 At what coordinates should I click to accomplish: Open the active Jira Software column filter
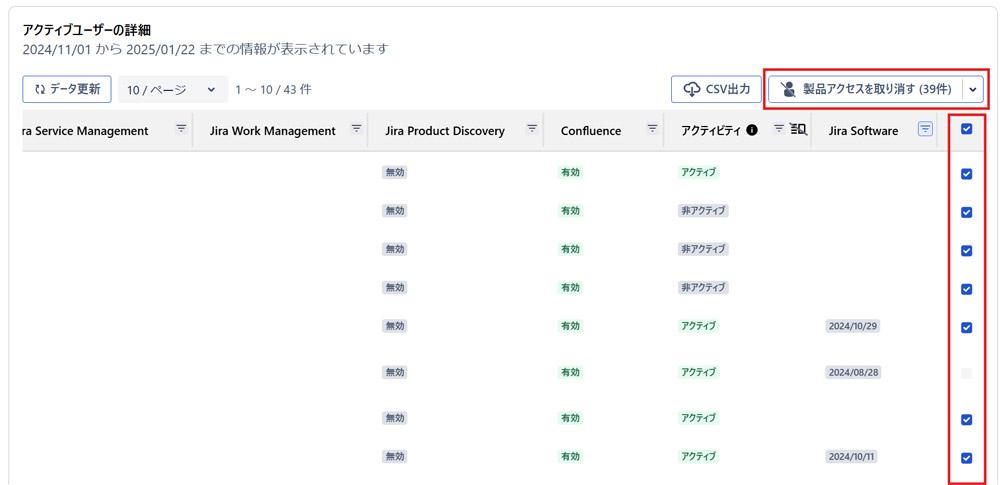pos(925,130)
